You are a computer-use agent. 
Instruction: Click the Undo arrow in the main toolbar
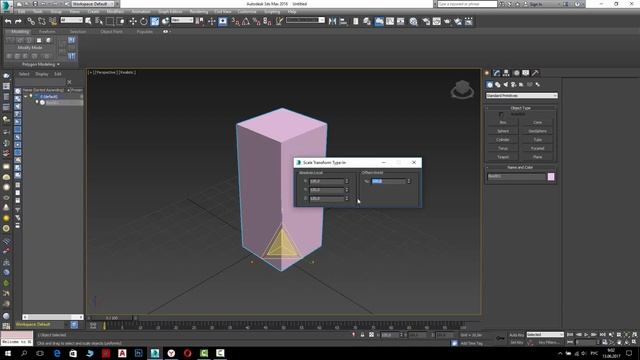pos(8,21)
